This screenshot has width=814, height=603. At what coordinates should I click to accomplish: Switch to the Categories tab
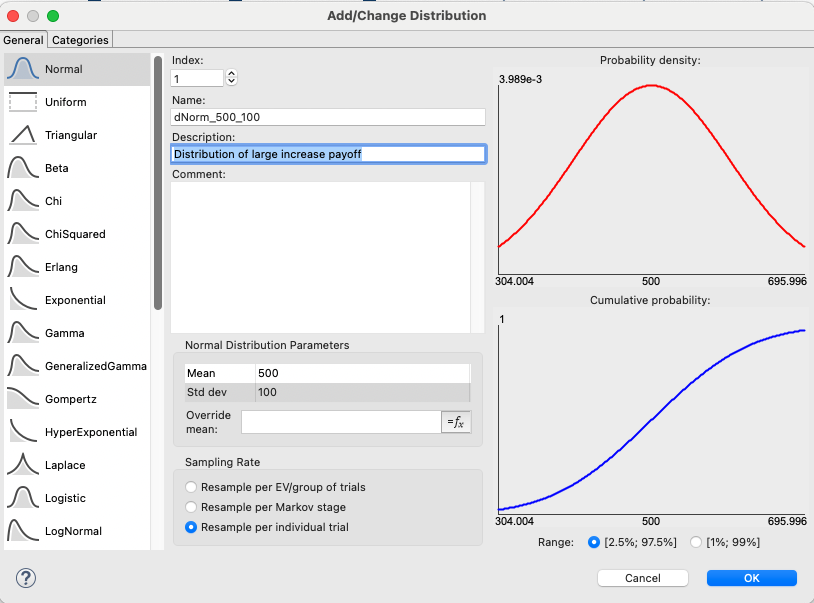[x=80, y=39]
